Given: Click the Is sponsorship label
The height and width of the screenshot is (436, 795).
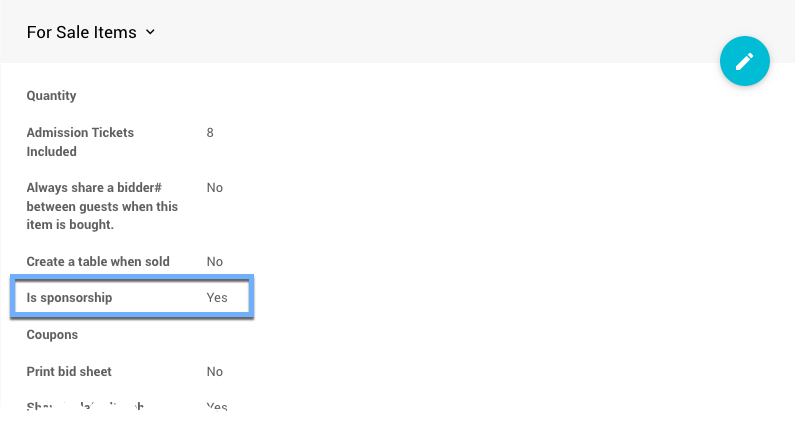Looking at the screenshot, I should tap(69, 298).
